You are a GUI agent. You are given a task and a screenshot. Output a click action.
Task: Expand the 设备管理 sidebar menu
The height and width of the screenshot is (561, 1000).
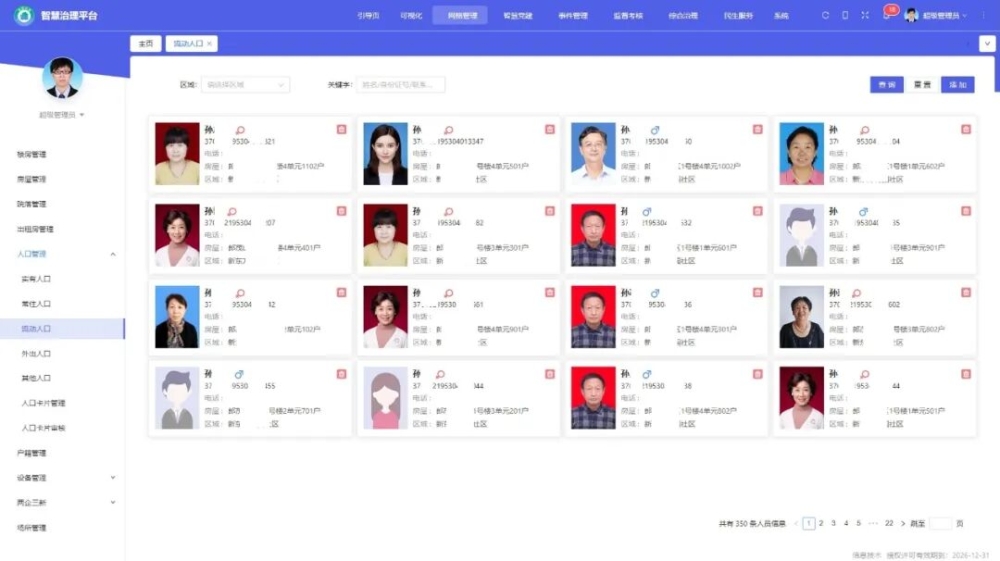[112, 478]
